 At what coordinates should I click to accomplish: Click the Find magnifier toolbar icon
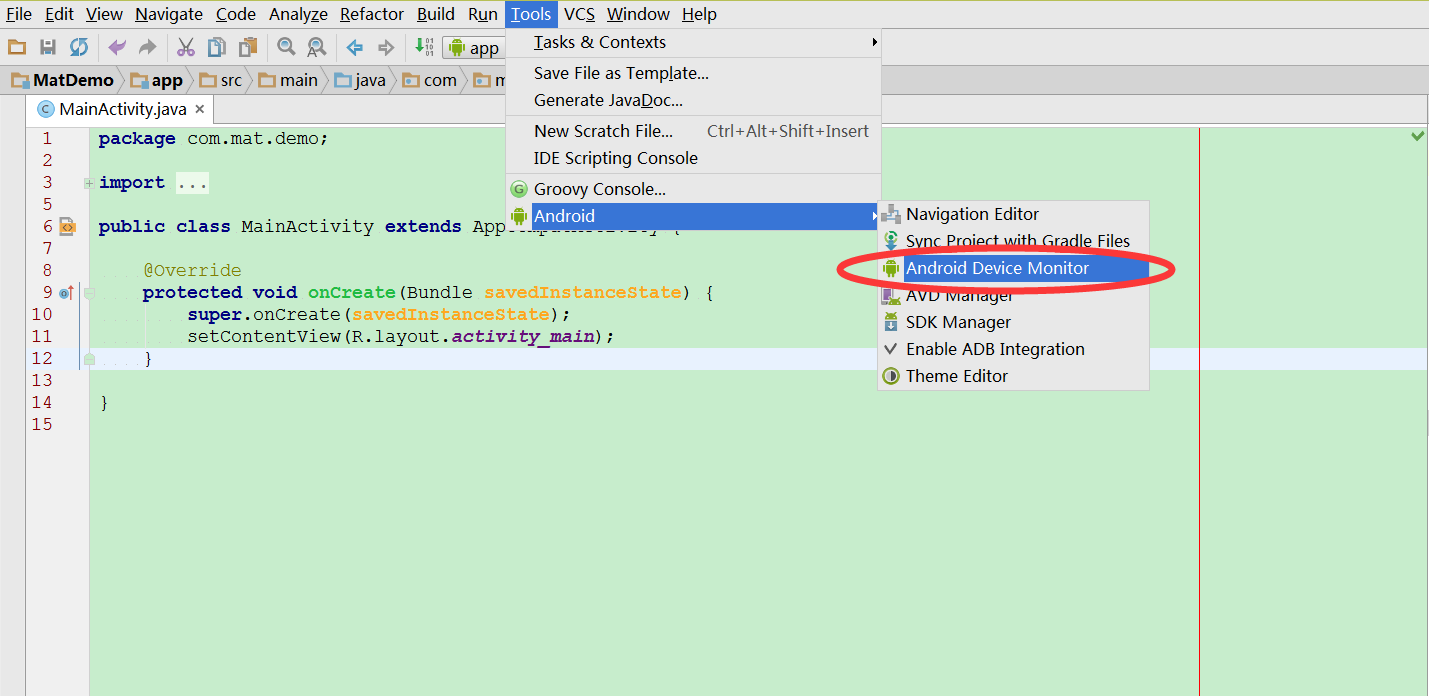coord(286,47)
